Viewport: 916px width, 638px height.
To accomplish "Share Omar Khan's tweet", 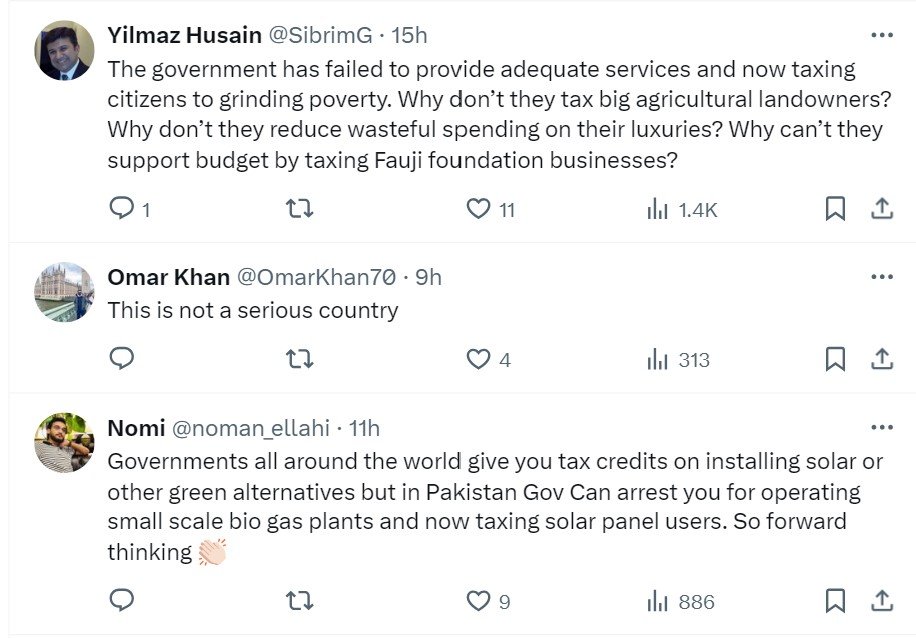I will click(882, 359).
